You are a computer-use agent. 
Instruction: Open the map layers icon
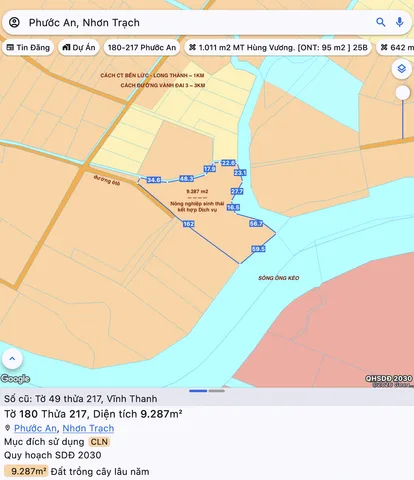[x=402, y=69]
